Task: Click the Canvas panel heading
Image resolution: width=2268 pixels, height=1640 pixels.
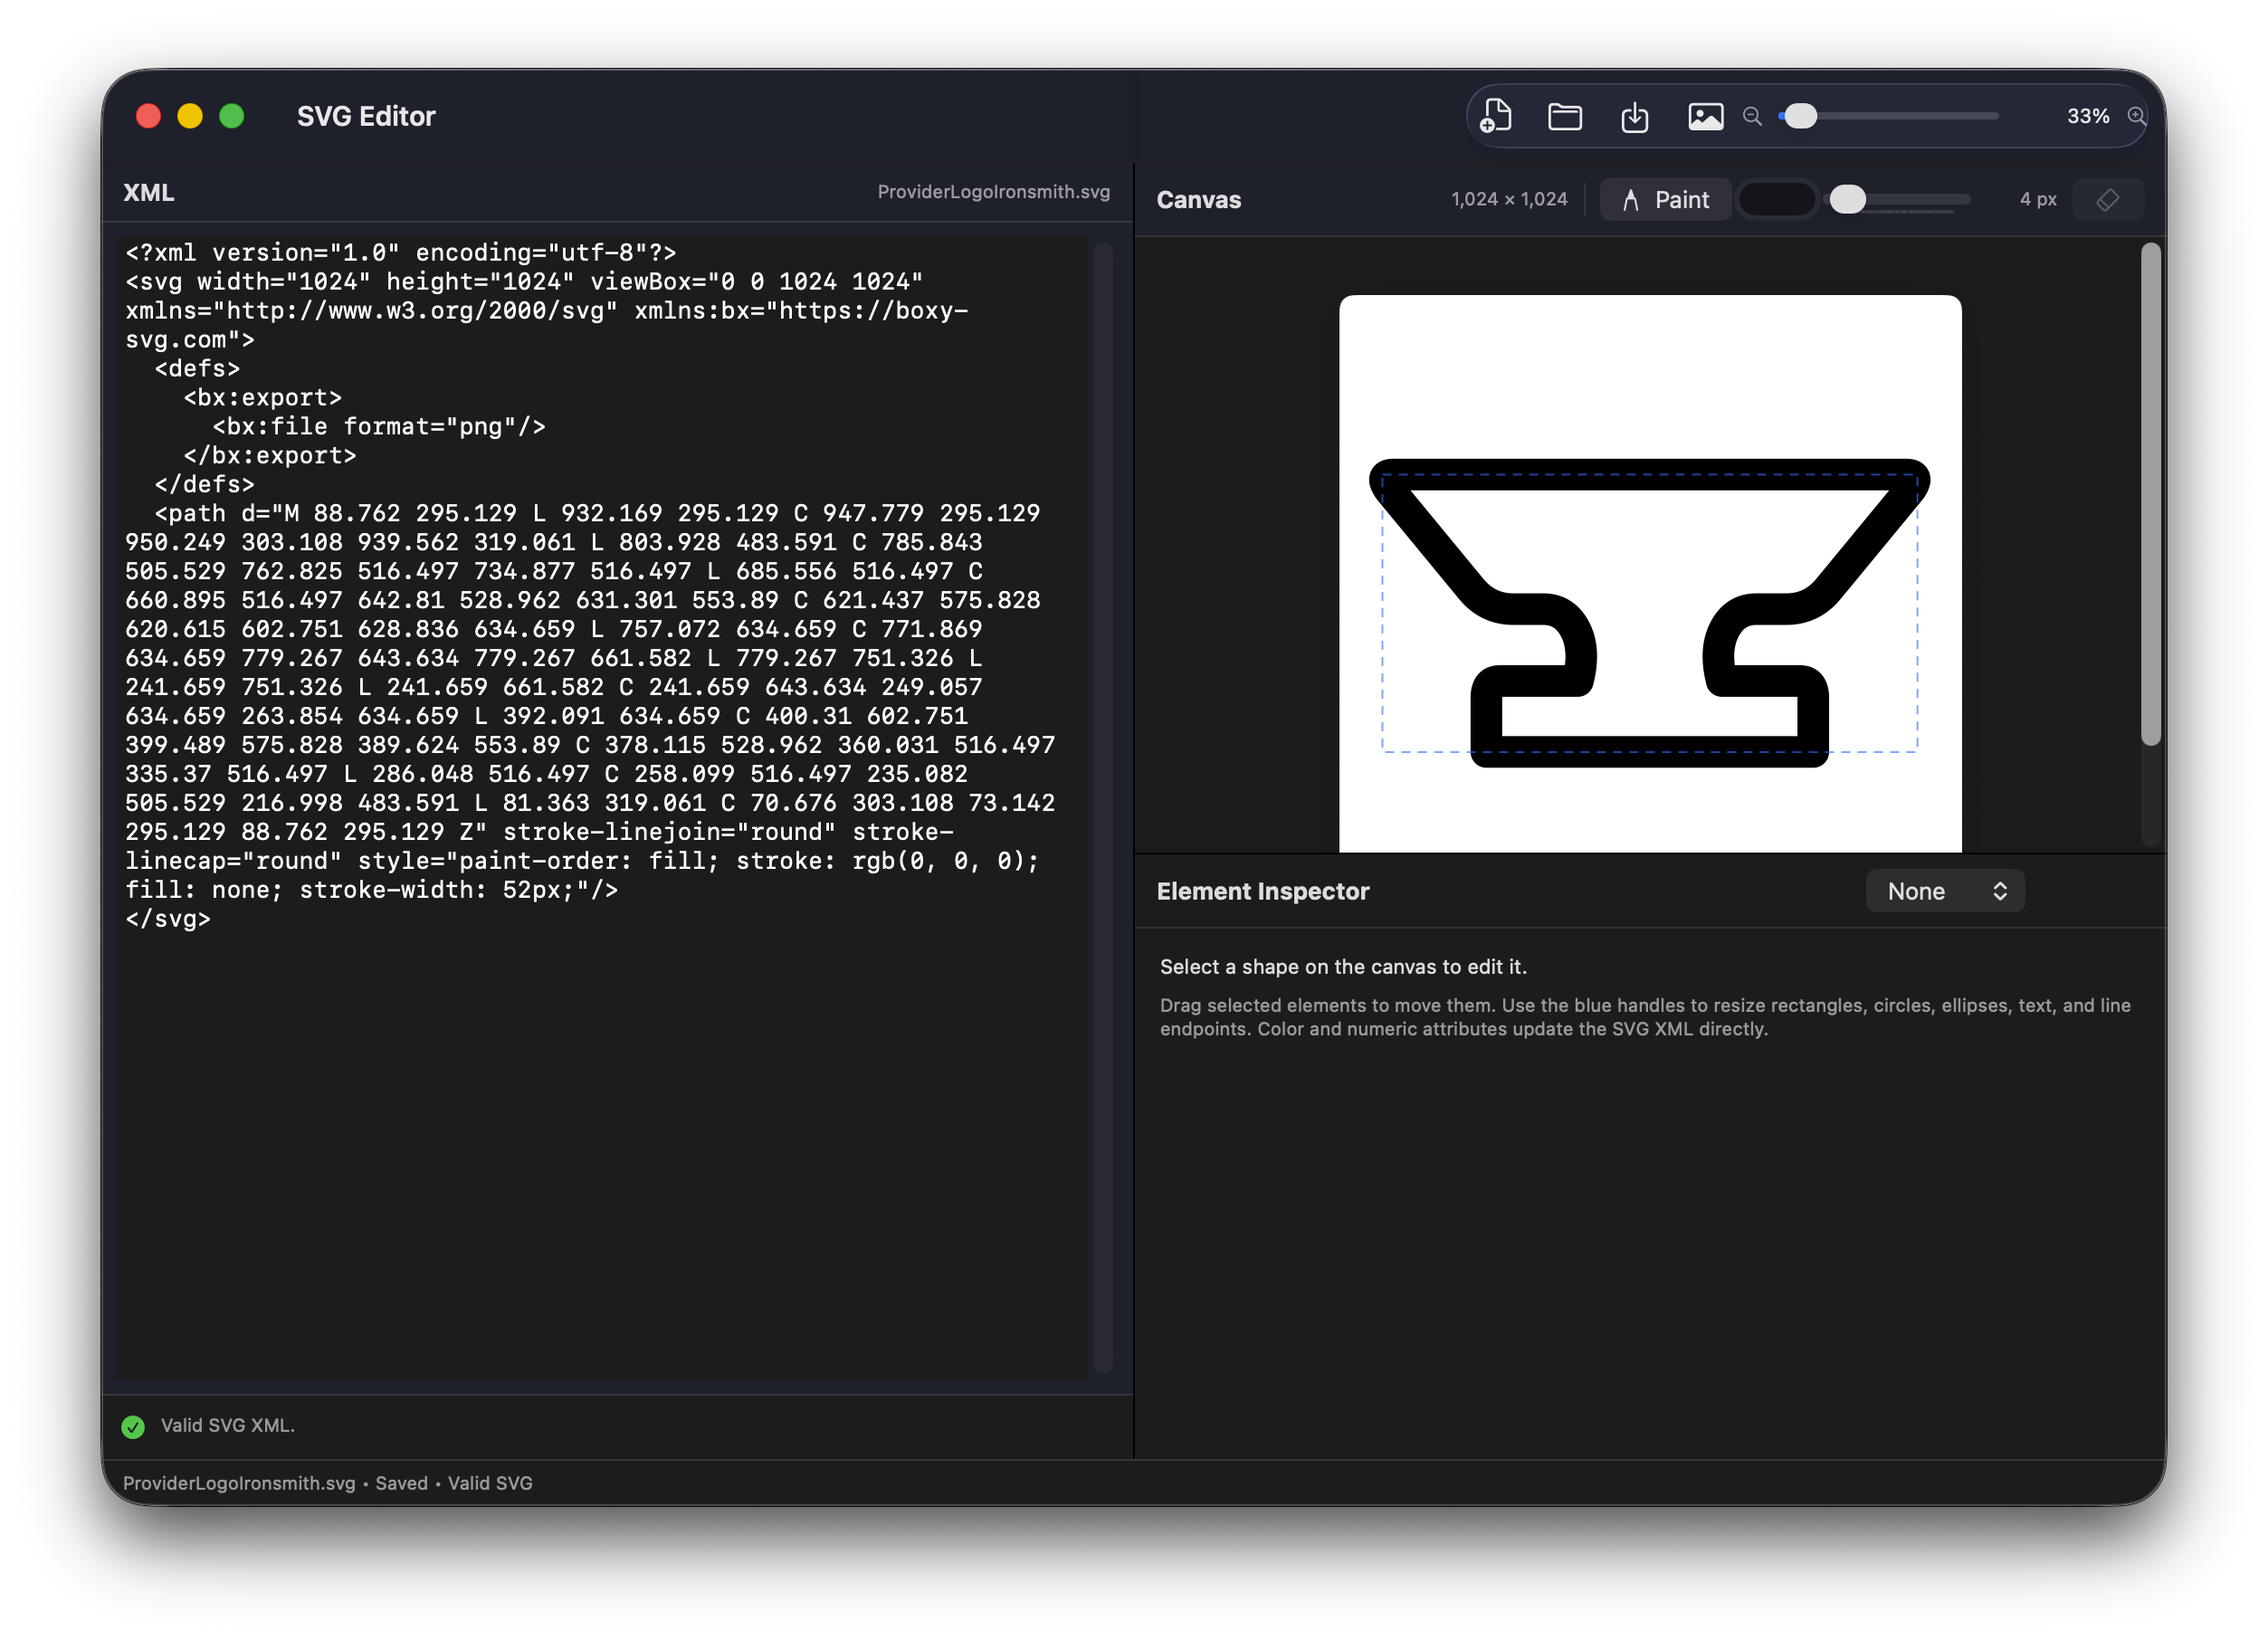Action: [x=1198, y=200]
